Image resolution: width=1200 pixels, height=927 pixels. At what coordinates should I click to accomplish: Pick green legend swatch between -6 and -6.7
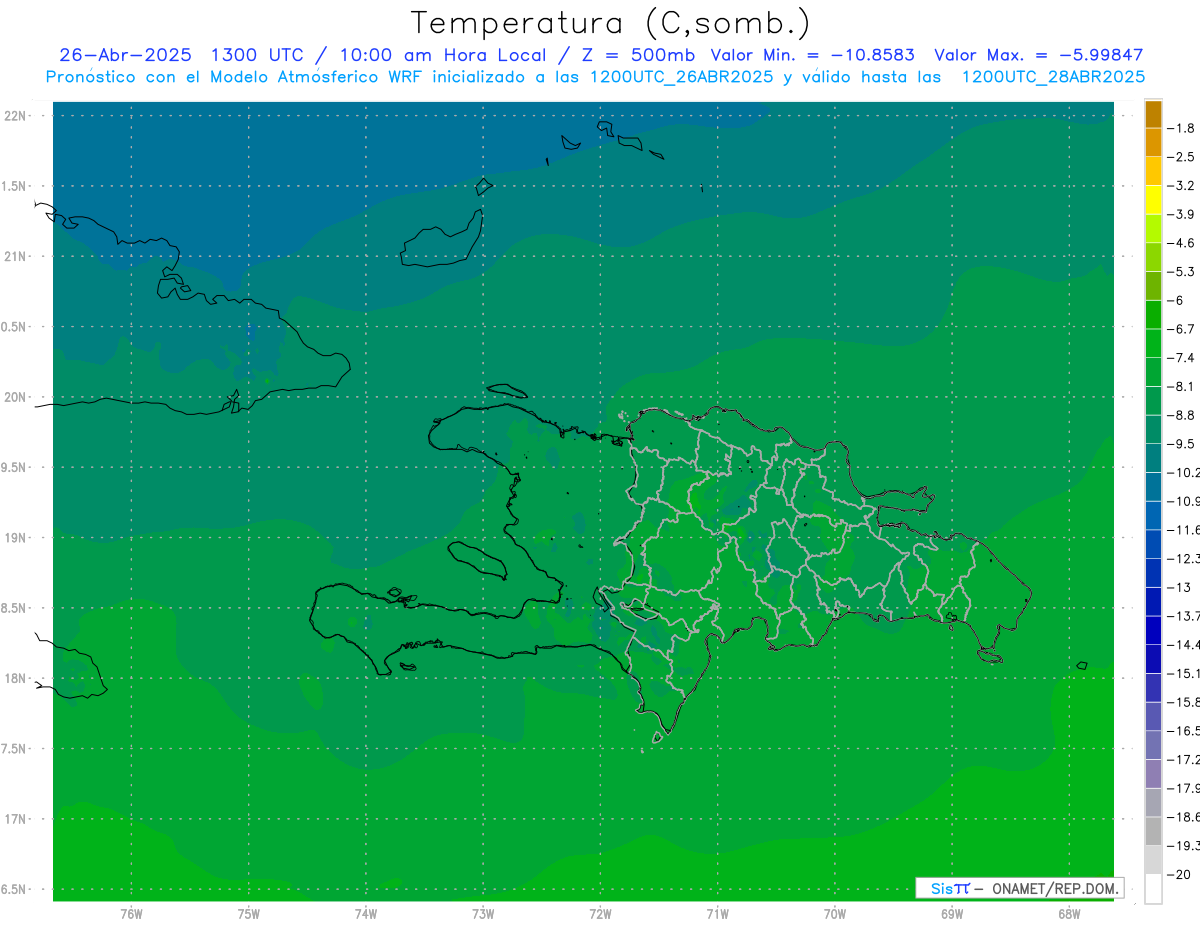[x=1153, y=315]
